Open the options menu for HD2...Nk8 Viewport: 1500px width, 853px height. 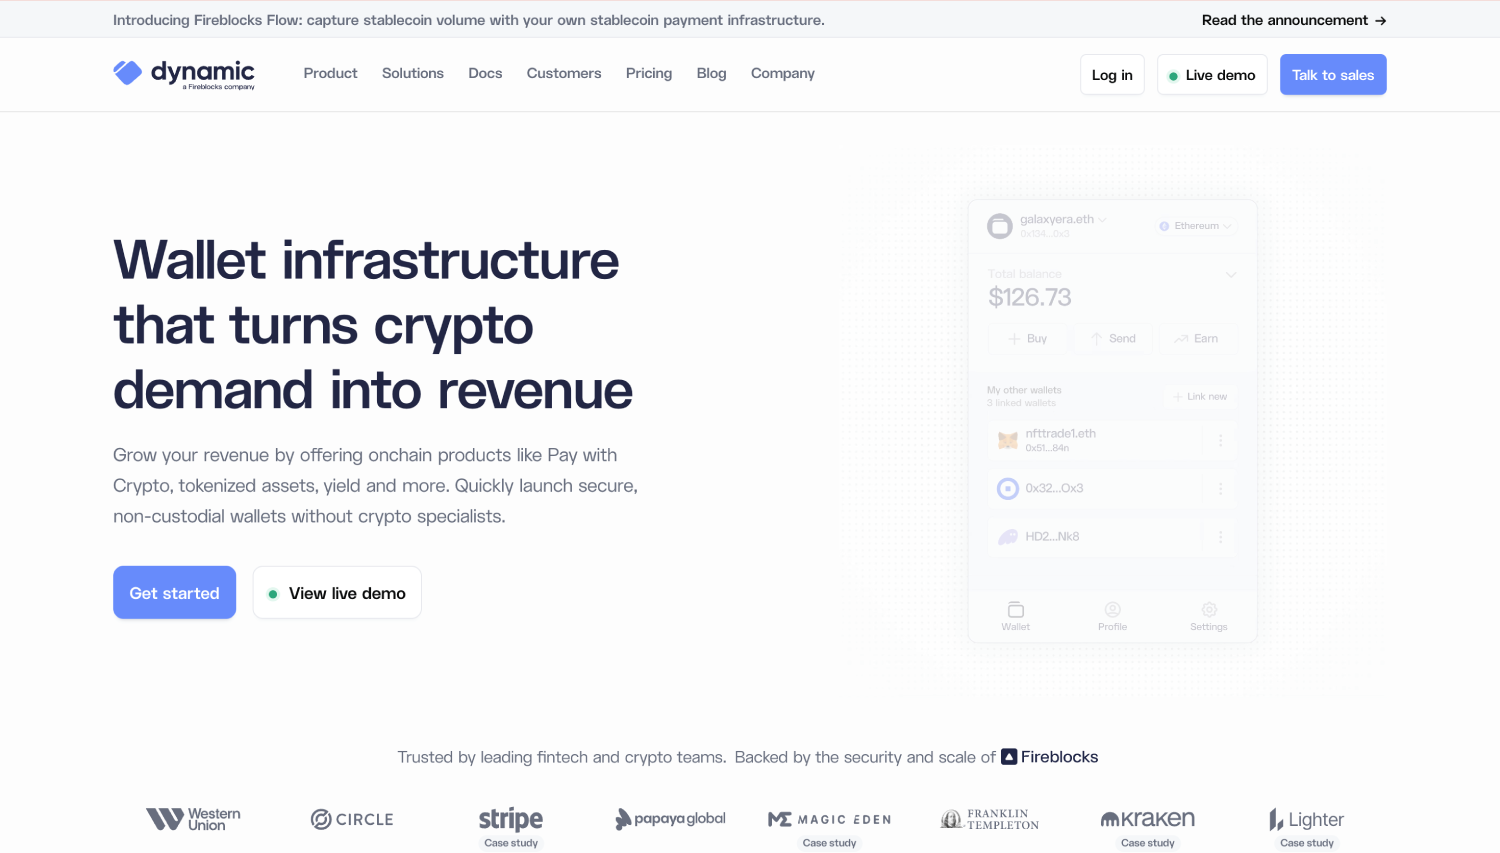(1220, 537)
